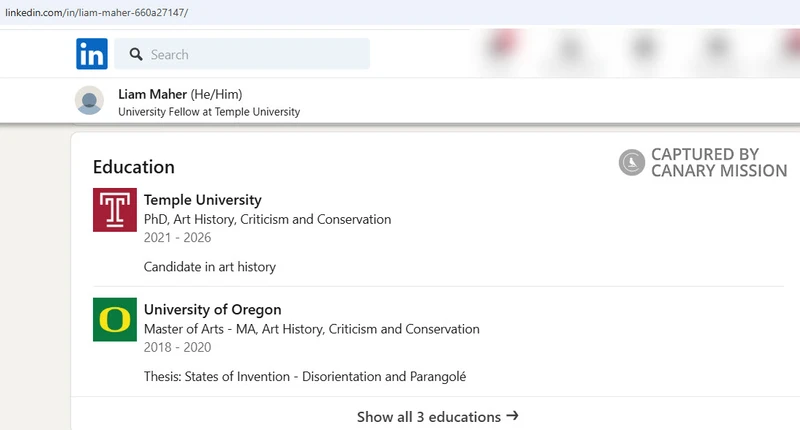The width and height of the screenshot is (800, 430).
Task: Select the Master of Arts degree line
Action: pyautogui.click(x=312, y=329)
